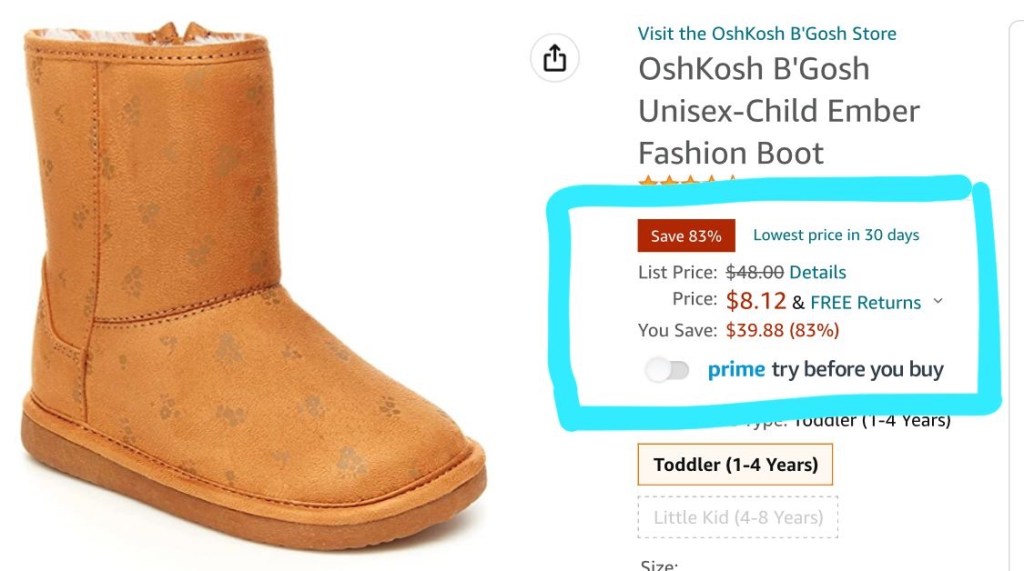Click the red Save 83% badge

pos(686,236)
